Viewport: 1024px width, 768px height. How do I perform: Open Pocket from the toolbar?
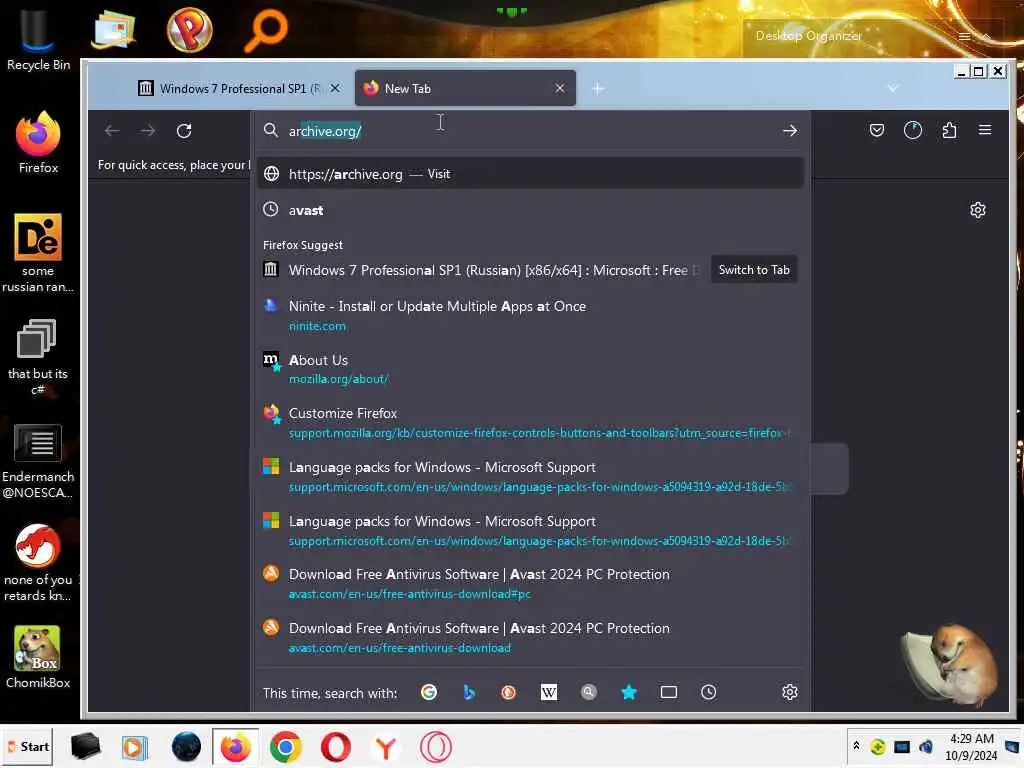pyautogui.click(x=877, y=130)
